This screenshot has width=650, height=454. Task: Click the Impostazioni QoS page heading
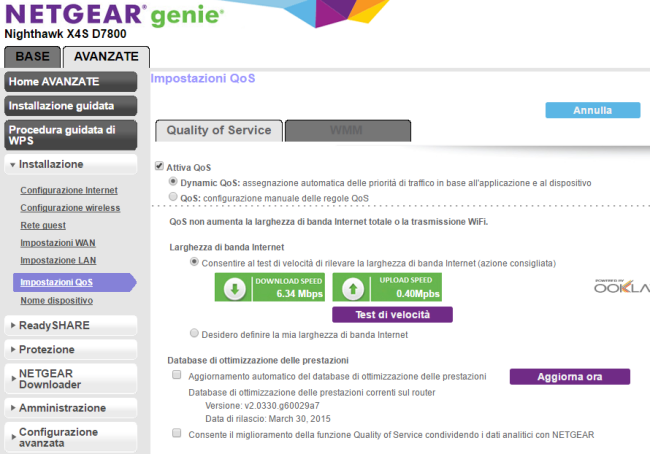(203, 78)
